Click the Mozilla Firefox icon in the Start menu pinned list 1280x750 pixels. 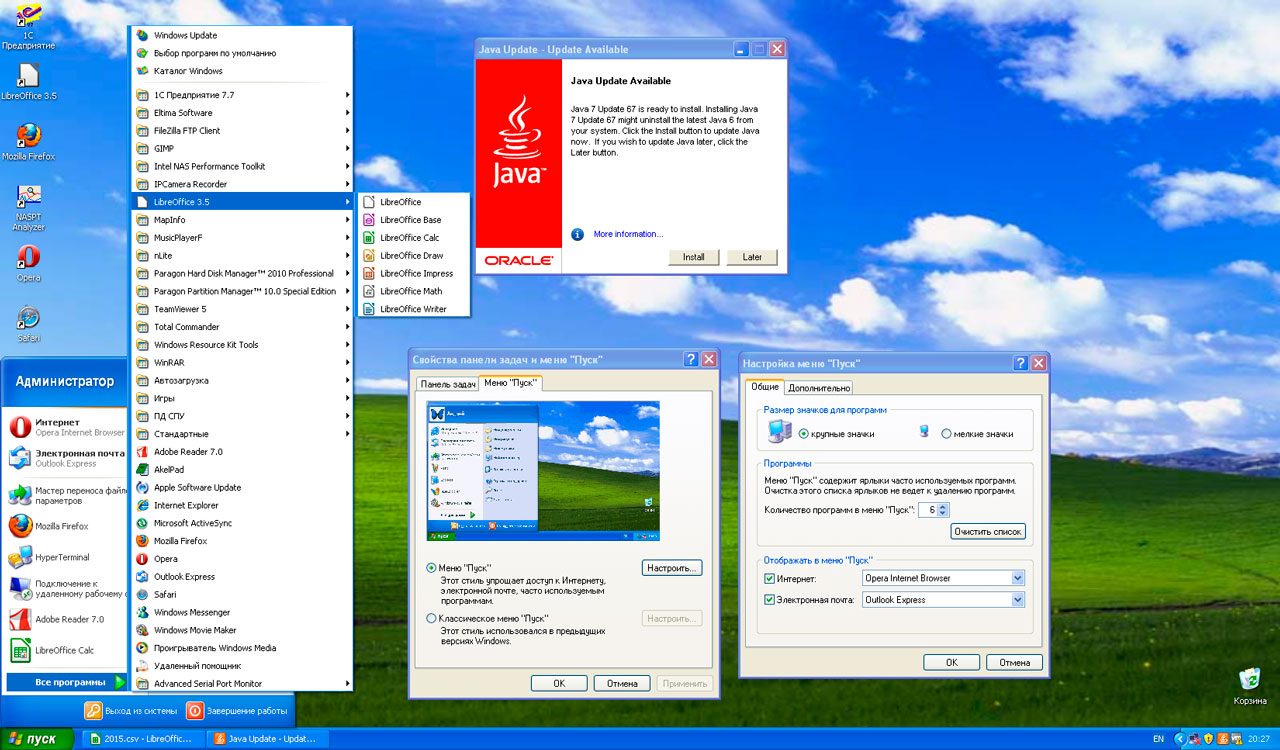click(20, 526)
